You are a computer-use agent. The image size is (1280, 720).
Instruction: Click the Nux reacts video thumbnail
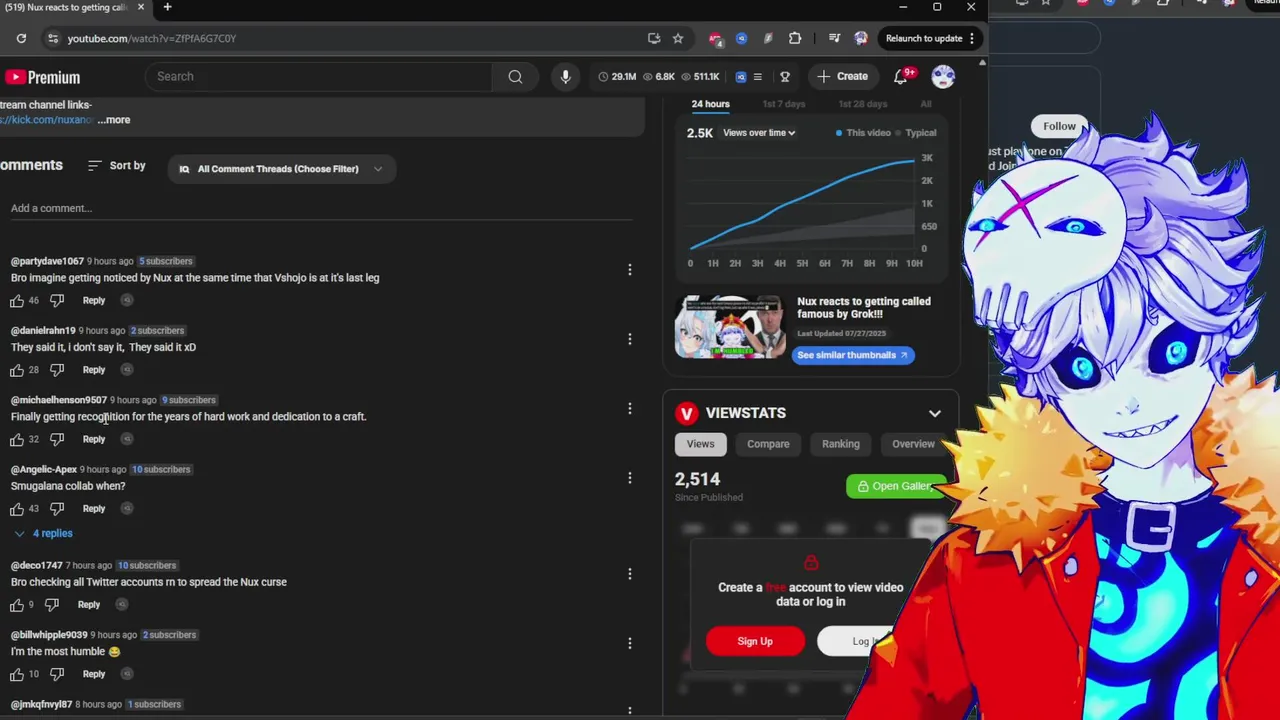tap(730, 327)
